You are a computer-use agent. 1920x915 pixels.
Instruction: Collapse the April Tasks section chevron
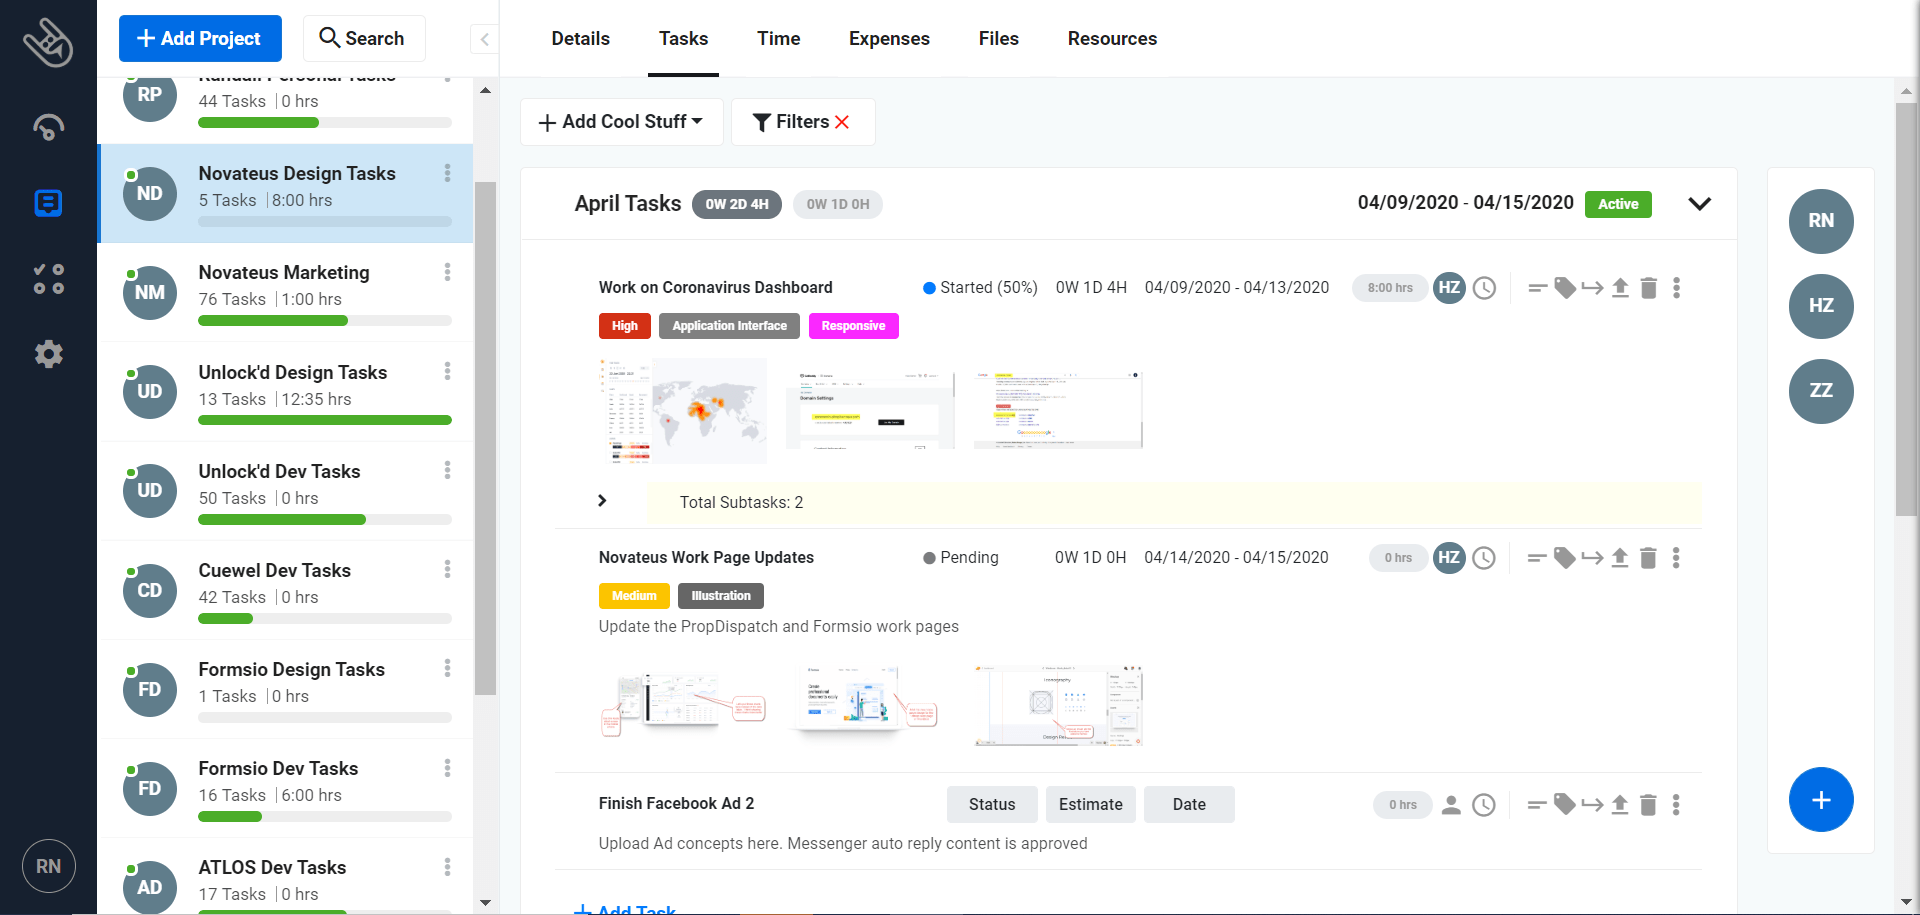[1699, 204]
